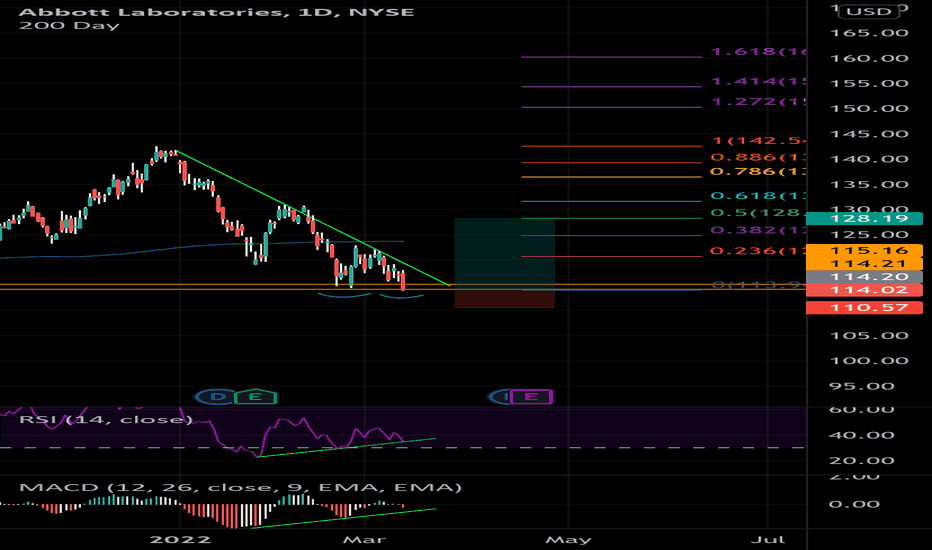Click the 114.02 red price label

point(864,290)
